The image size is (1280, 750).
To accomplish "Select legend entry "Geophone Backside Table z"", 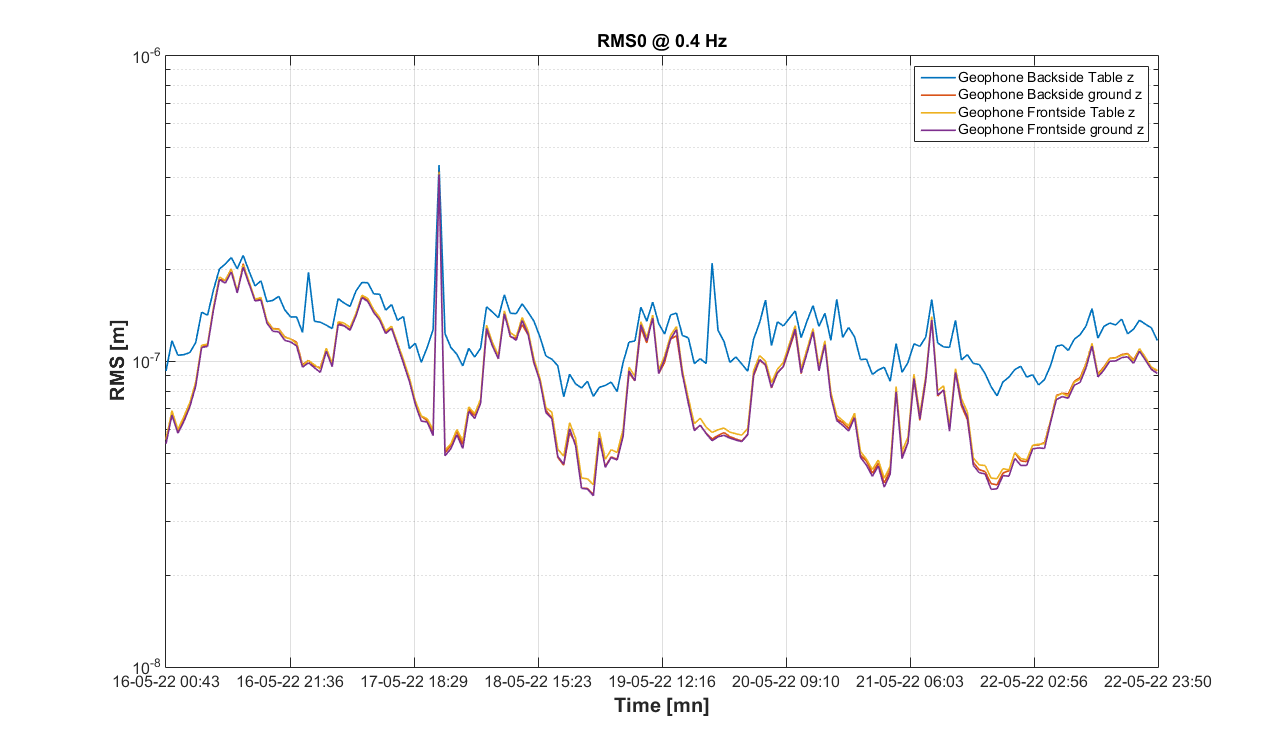I will pyautogui.click(x=1045, y=76).
